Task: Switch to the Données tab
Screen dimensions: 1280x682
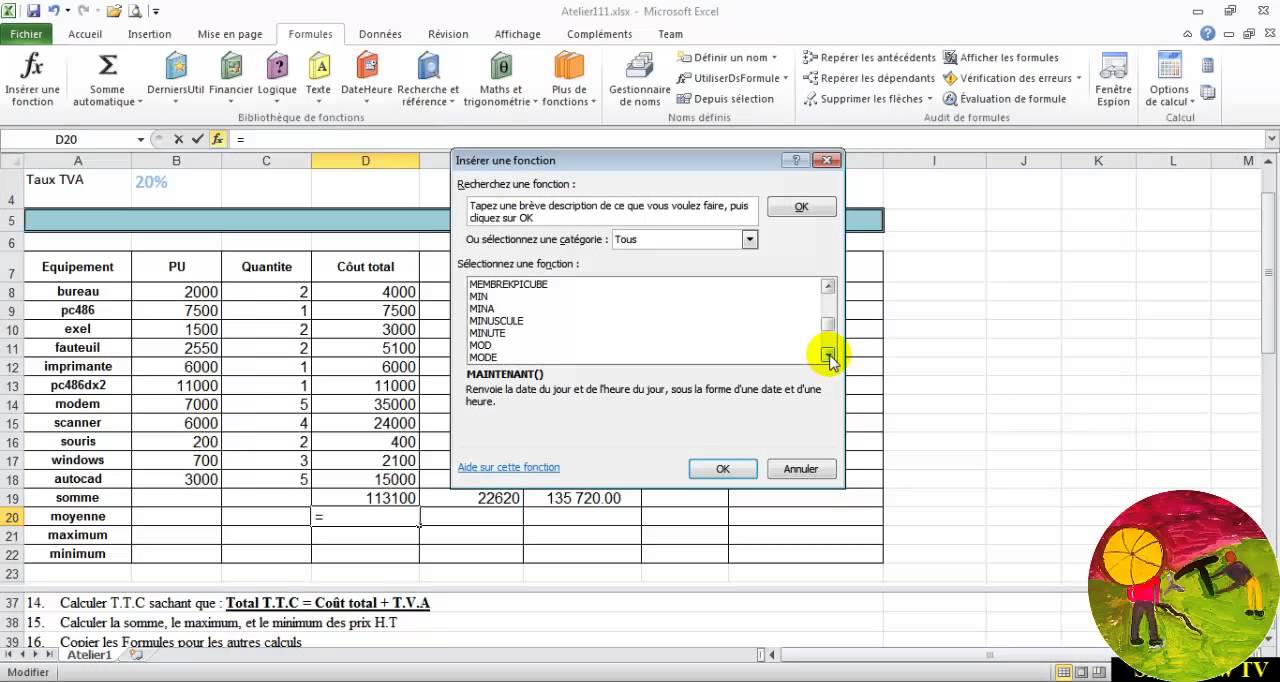Action: (x=380, y=34)
